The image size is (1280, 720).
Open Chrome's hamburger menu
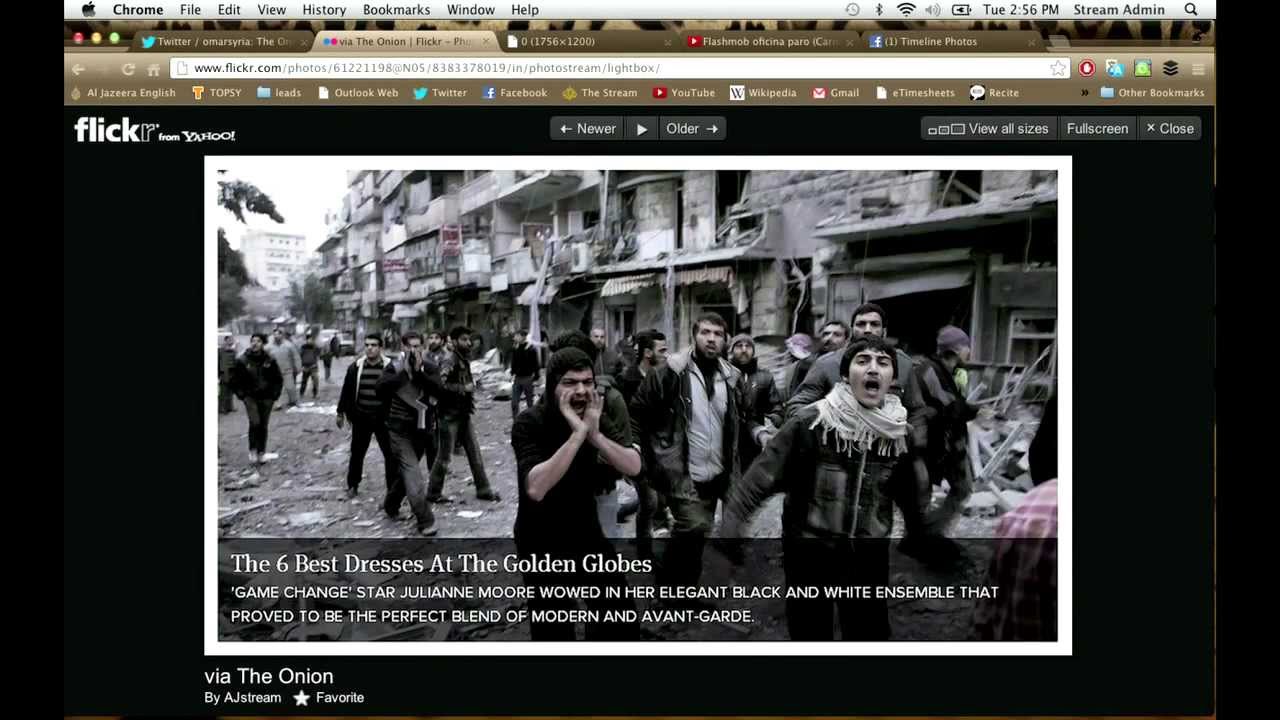coord(1198,69)
